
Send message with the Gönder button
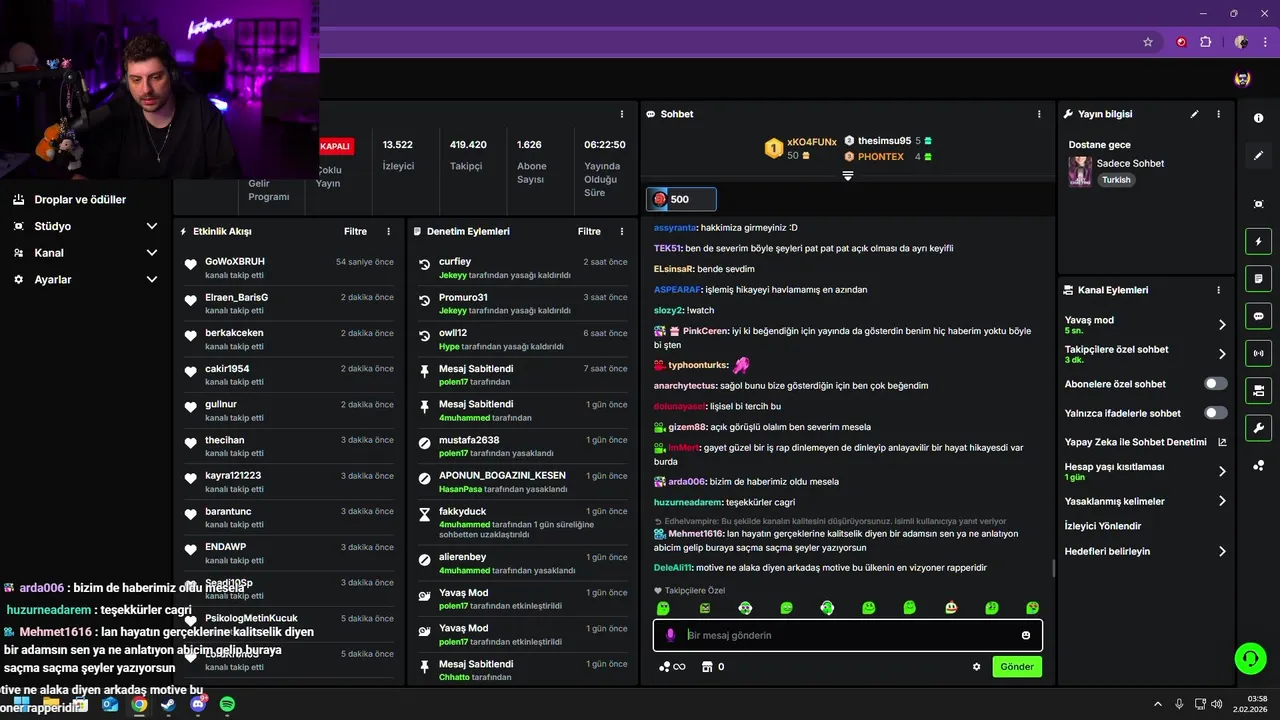pyautogui.click(x=1017, y=667)
